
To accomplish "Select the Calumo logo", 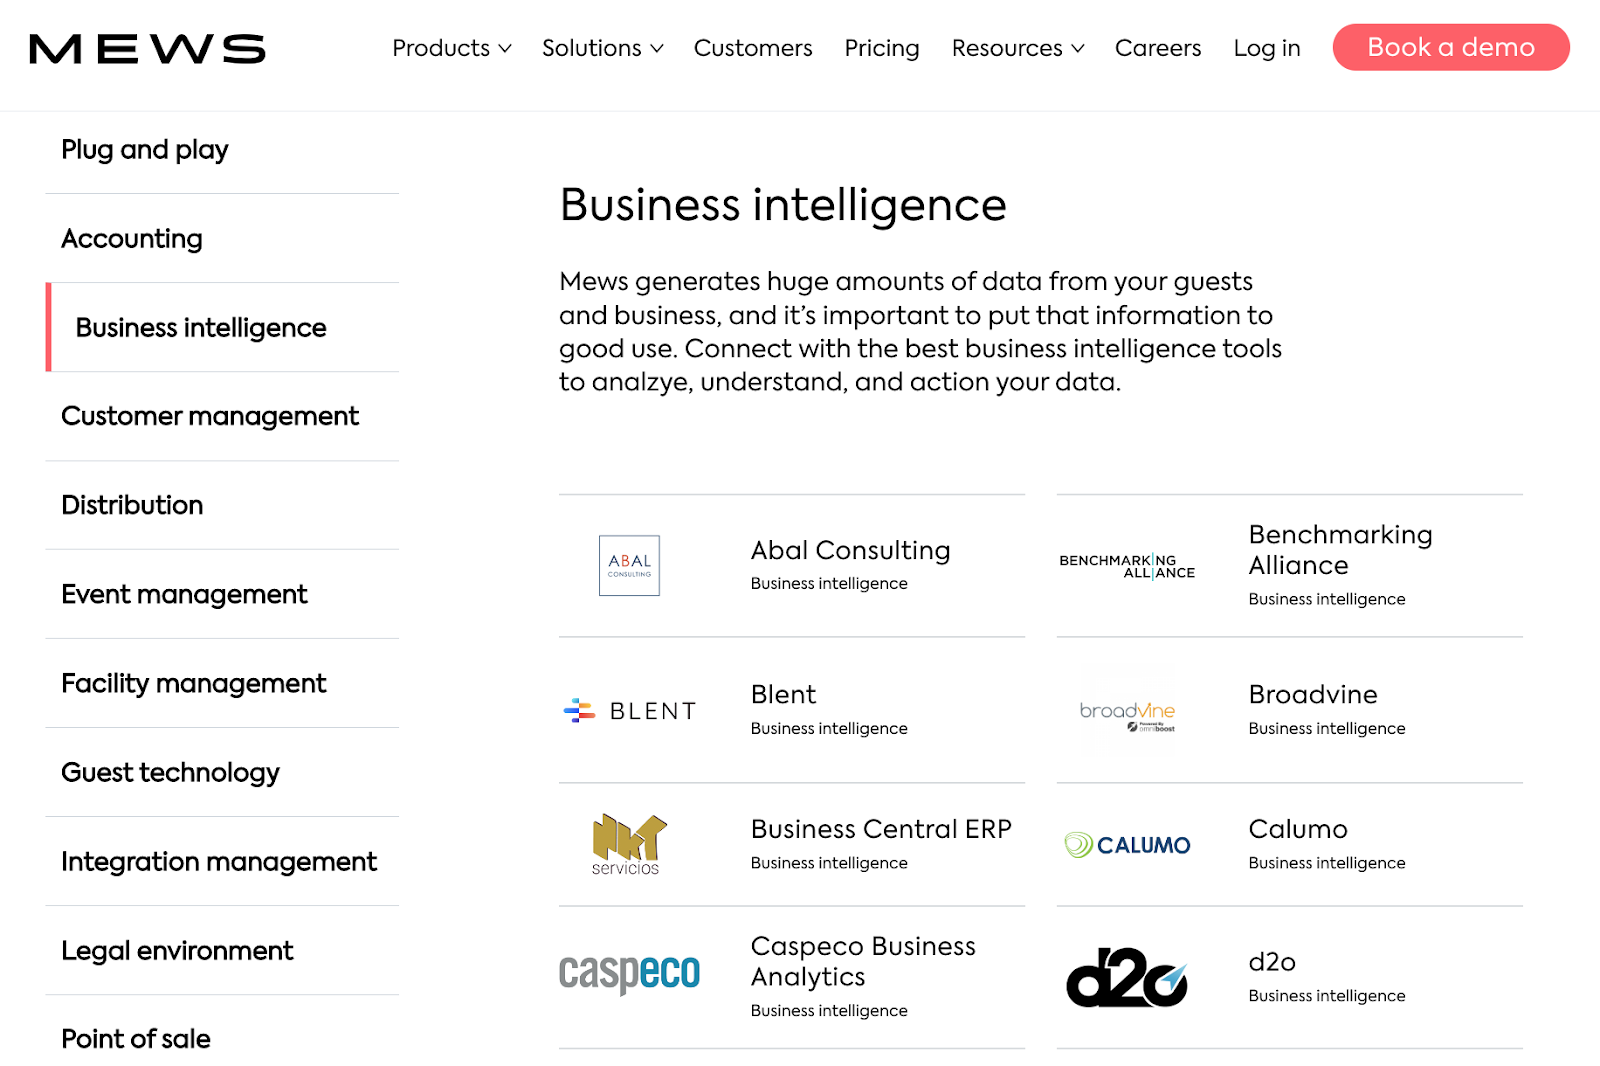I will click(1127, 845).
